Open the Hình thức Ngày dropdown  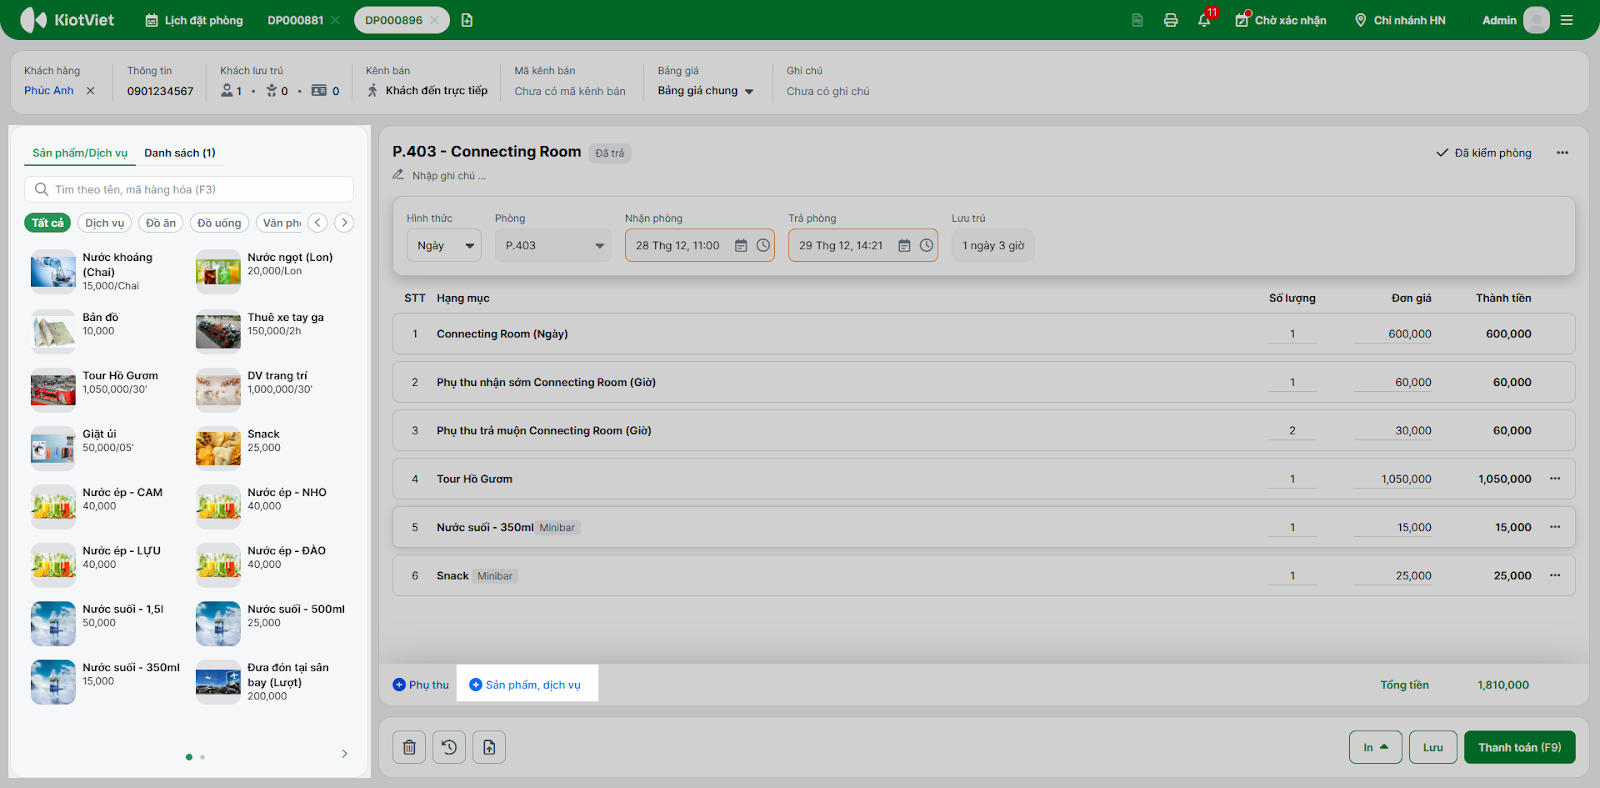coord(444,246)
